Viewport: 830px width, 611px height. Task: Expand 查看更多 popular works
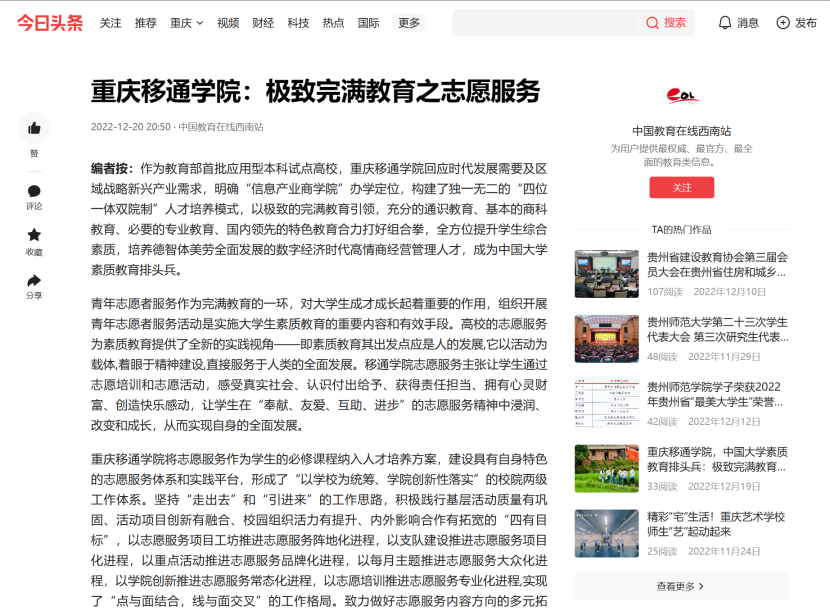[681, 586]
